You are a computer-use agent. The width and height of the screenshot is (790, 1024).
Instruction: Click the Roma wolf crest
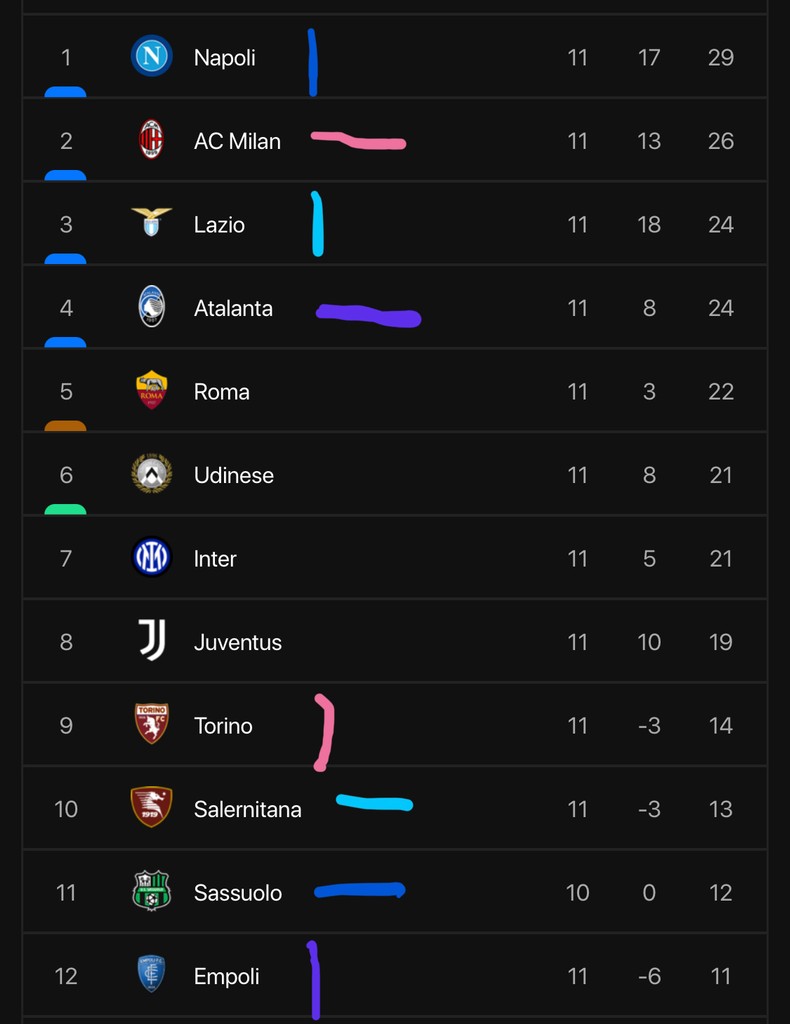[152, 390]
